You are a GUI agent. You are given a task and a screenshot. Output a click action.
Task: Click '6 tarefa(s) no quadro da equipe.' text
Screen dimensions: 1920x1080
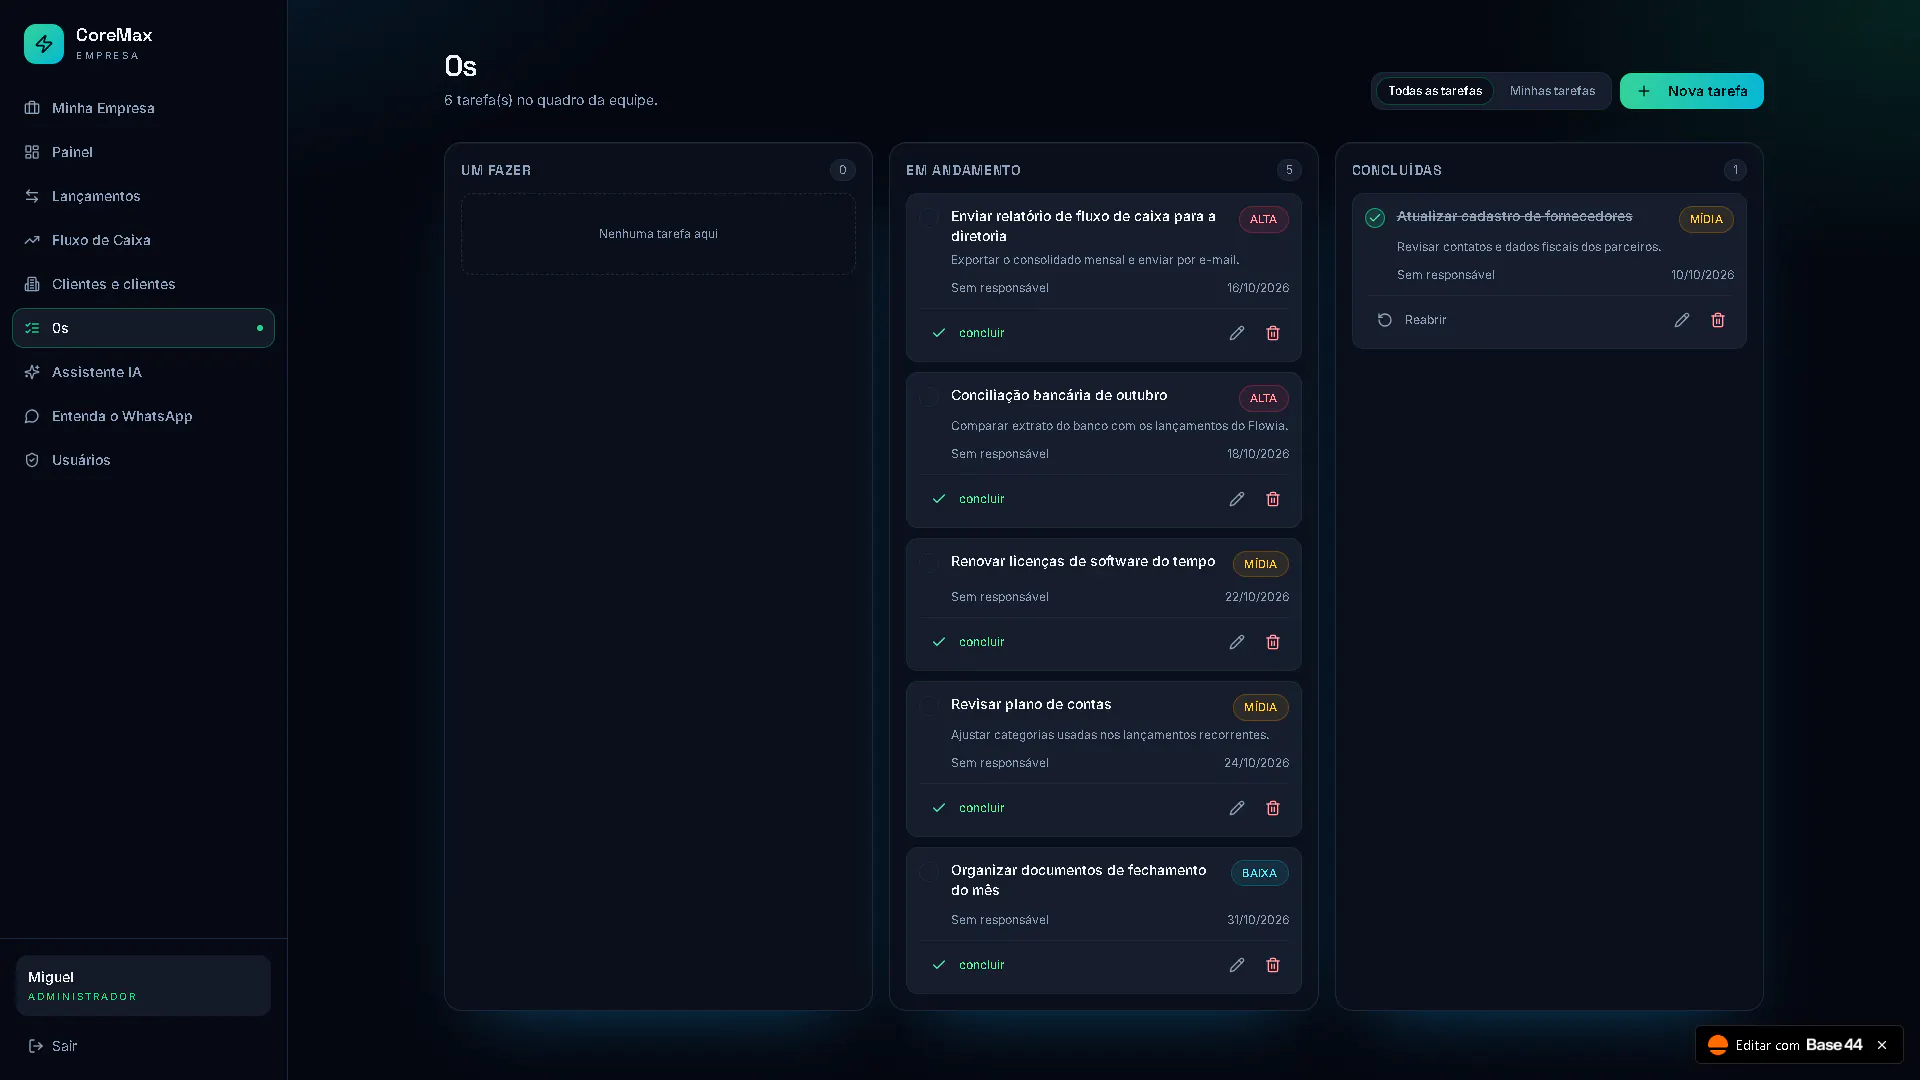pyautogui.click(x=551, y=100)
